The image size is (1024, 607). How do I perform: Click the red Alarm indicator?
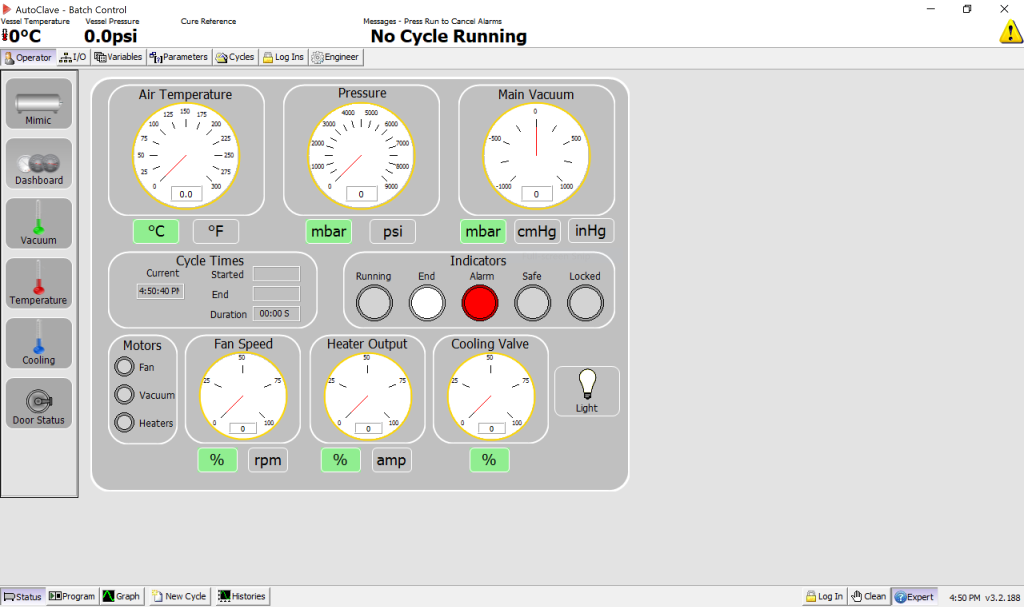pyautogui.click(x=479, y=302)
